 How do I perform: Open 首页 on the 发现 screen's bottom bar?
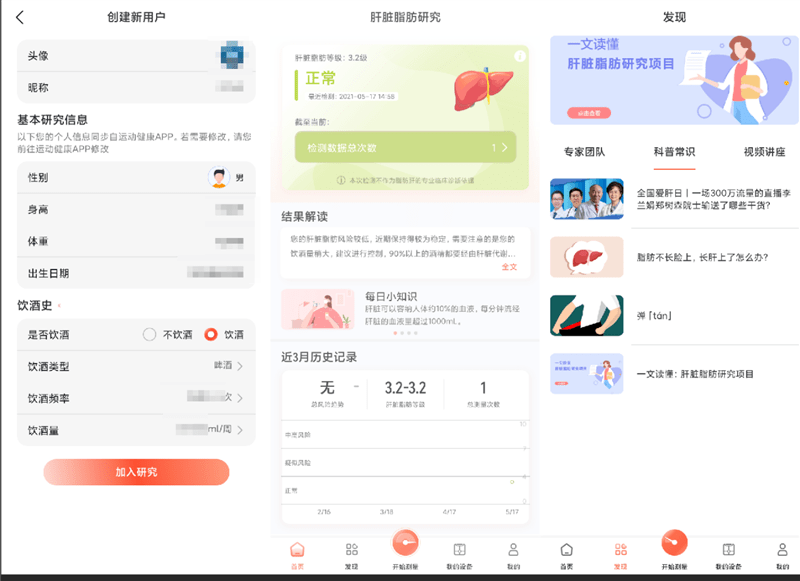pyautogui.click(x=567, y=555)
